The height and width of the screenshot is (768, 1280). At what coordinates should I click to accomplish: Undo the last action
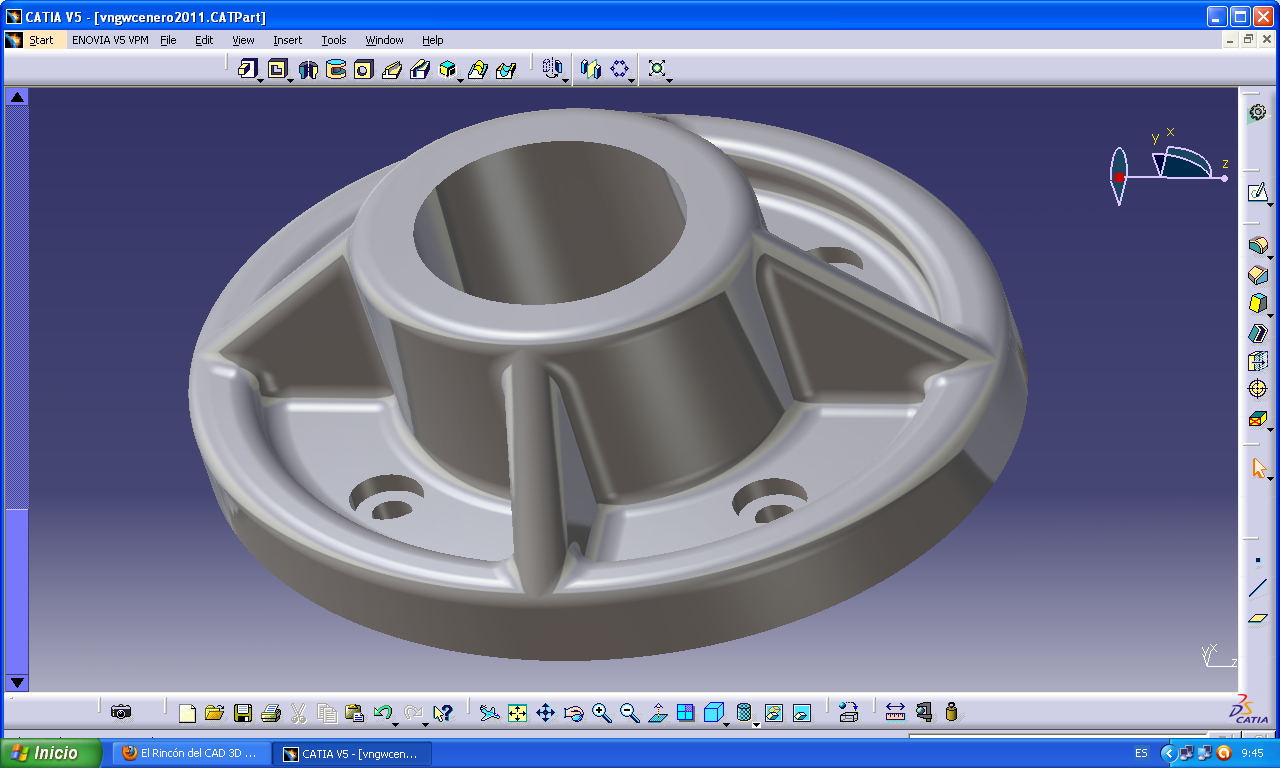[381, 712]
